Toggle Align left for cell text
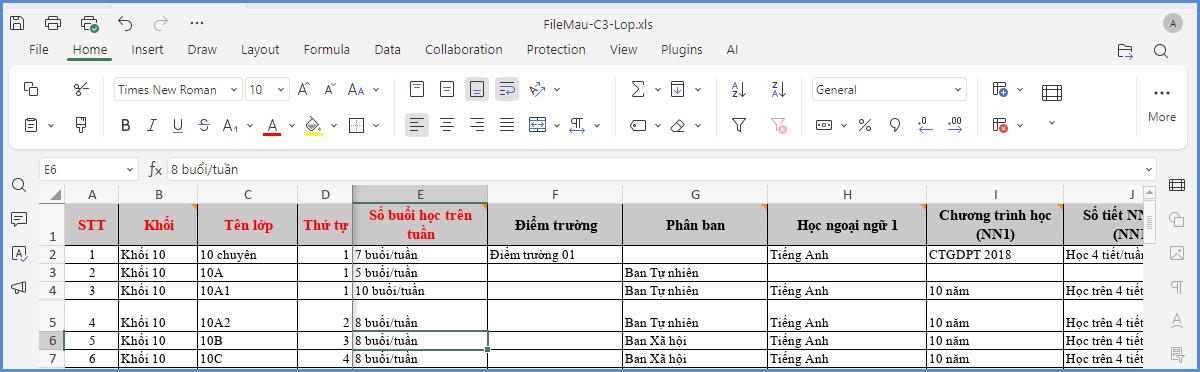The height and width of the screenshot is (372, 1200). click(417, 125)
